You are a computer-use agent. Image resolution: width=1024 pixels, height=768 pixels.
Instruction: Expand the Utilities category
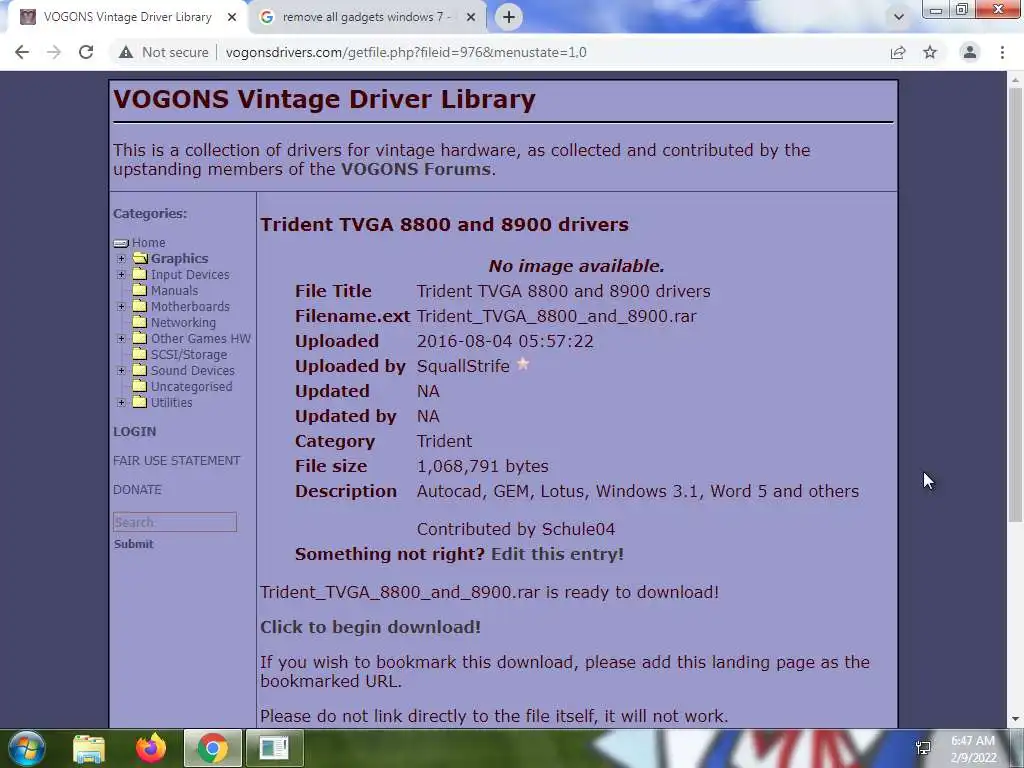coord(121,403)
